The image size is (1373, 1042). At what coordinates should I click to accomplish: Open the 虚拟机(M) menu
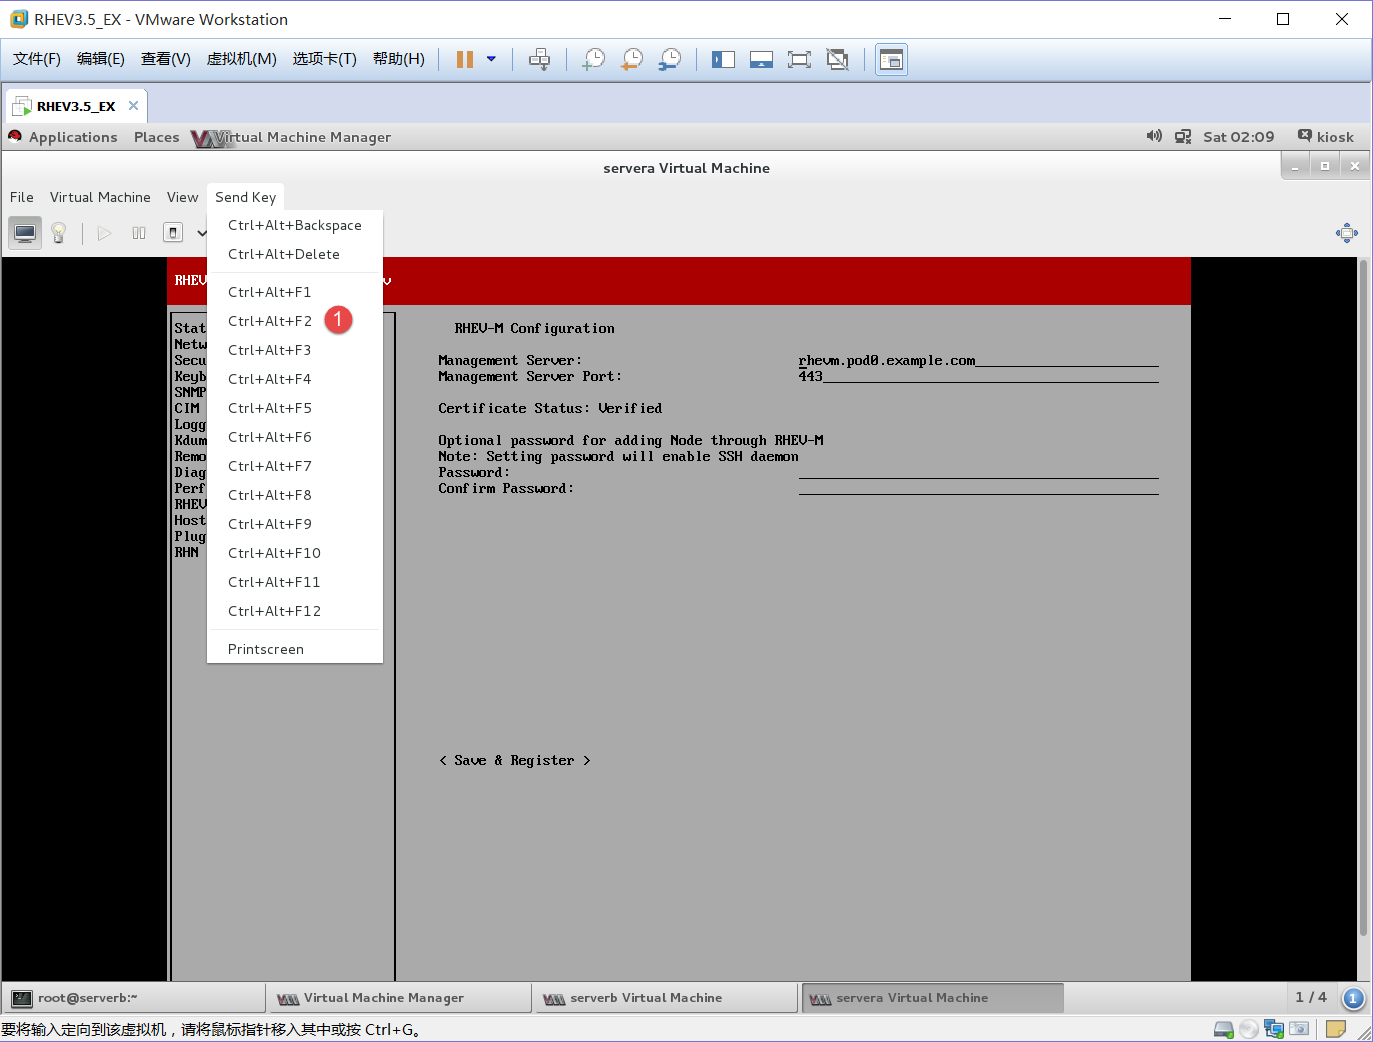[241, 59]
